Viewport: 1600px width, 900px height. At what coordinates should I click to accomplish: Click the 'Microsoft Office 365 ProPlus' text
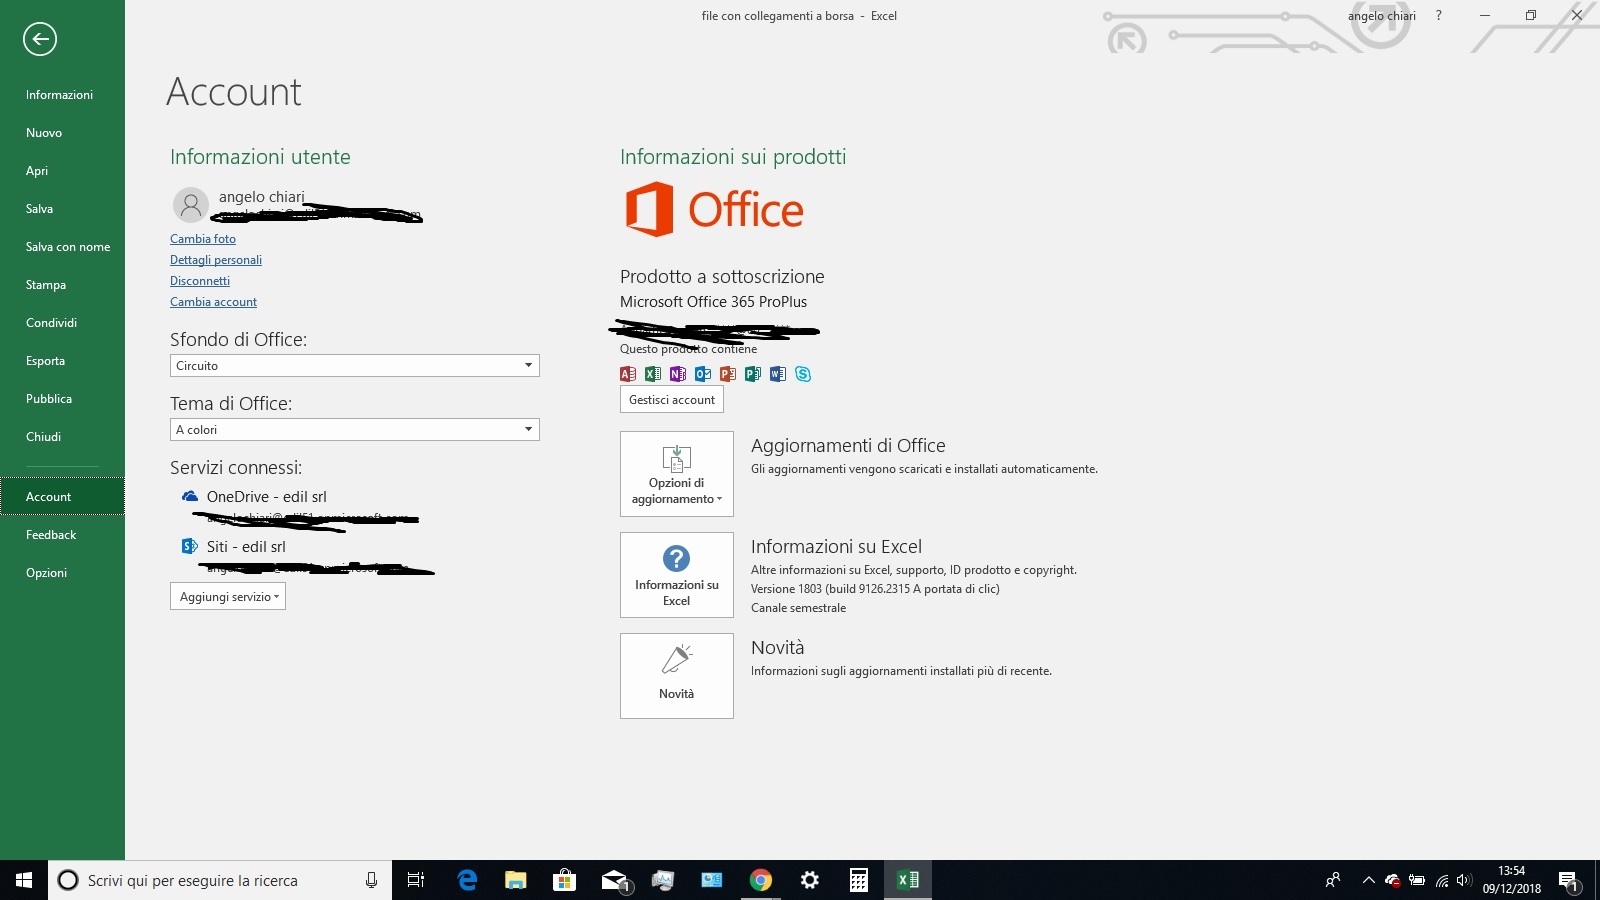pyautogui.click(x=713, y=302)
